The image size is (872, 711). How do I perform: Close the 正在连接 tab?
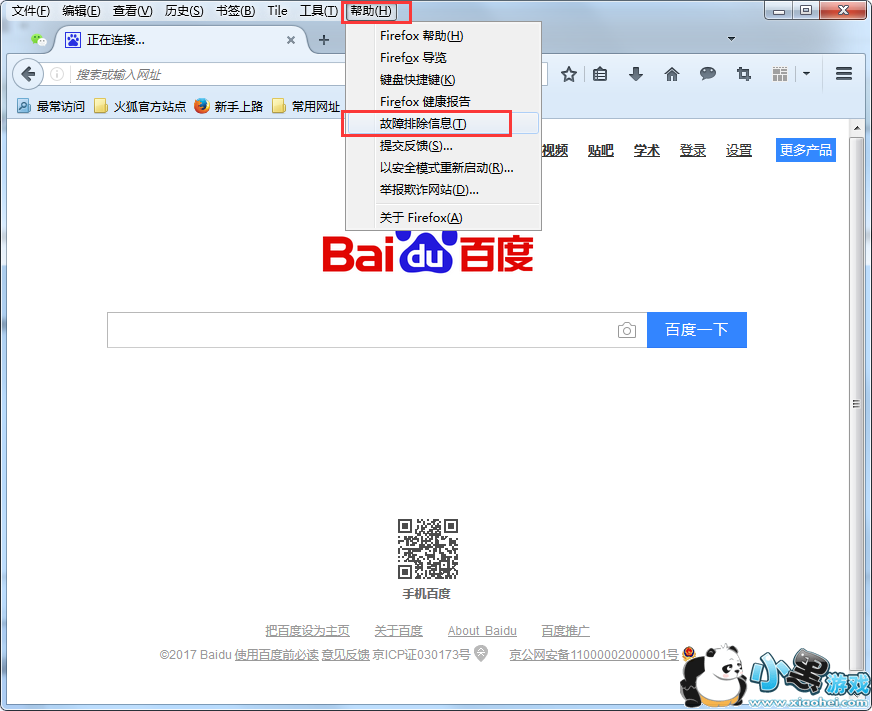[290, 40]
